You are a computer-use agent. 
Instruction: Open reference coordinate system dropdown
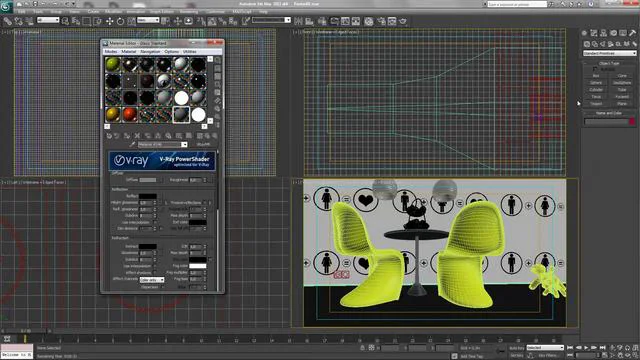148,20
